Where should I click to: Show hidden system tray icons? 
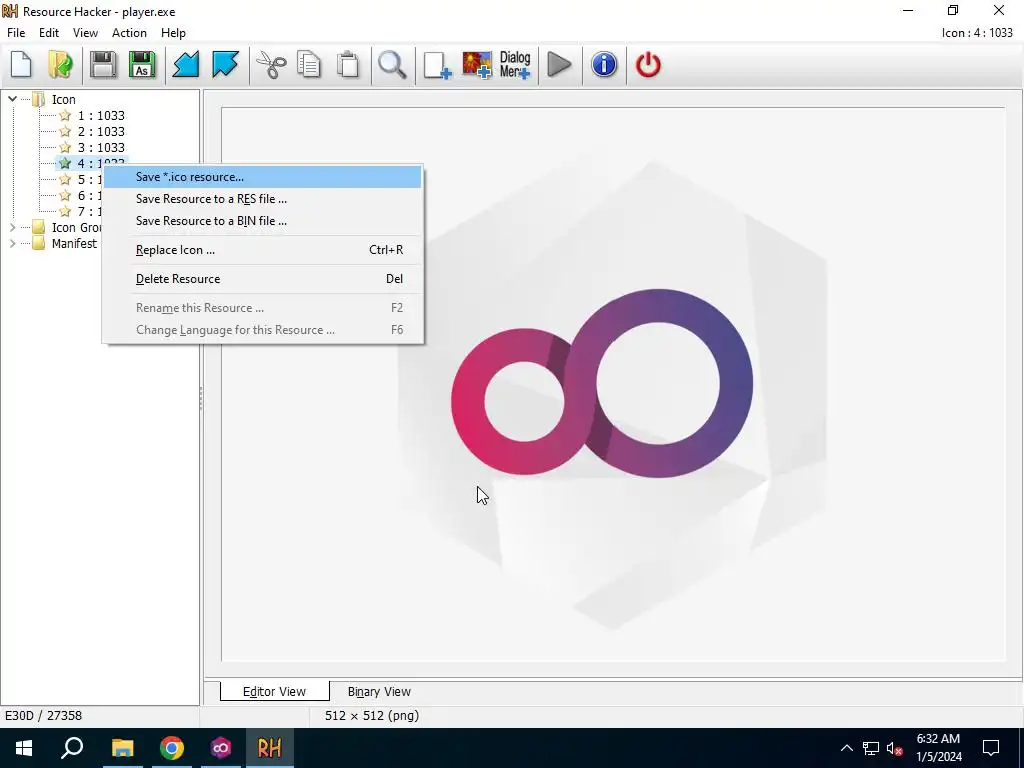tap(846, 748)
